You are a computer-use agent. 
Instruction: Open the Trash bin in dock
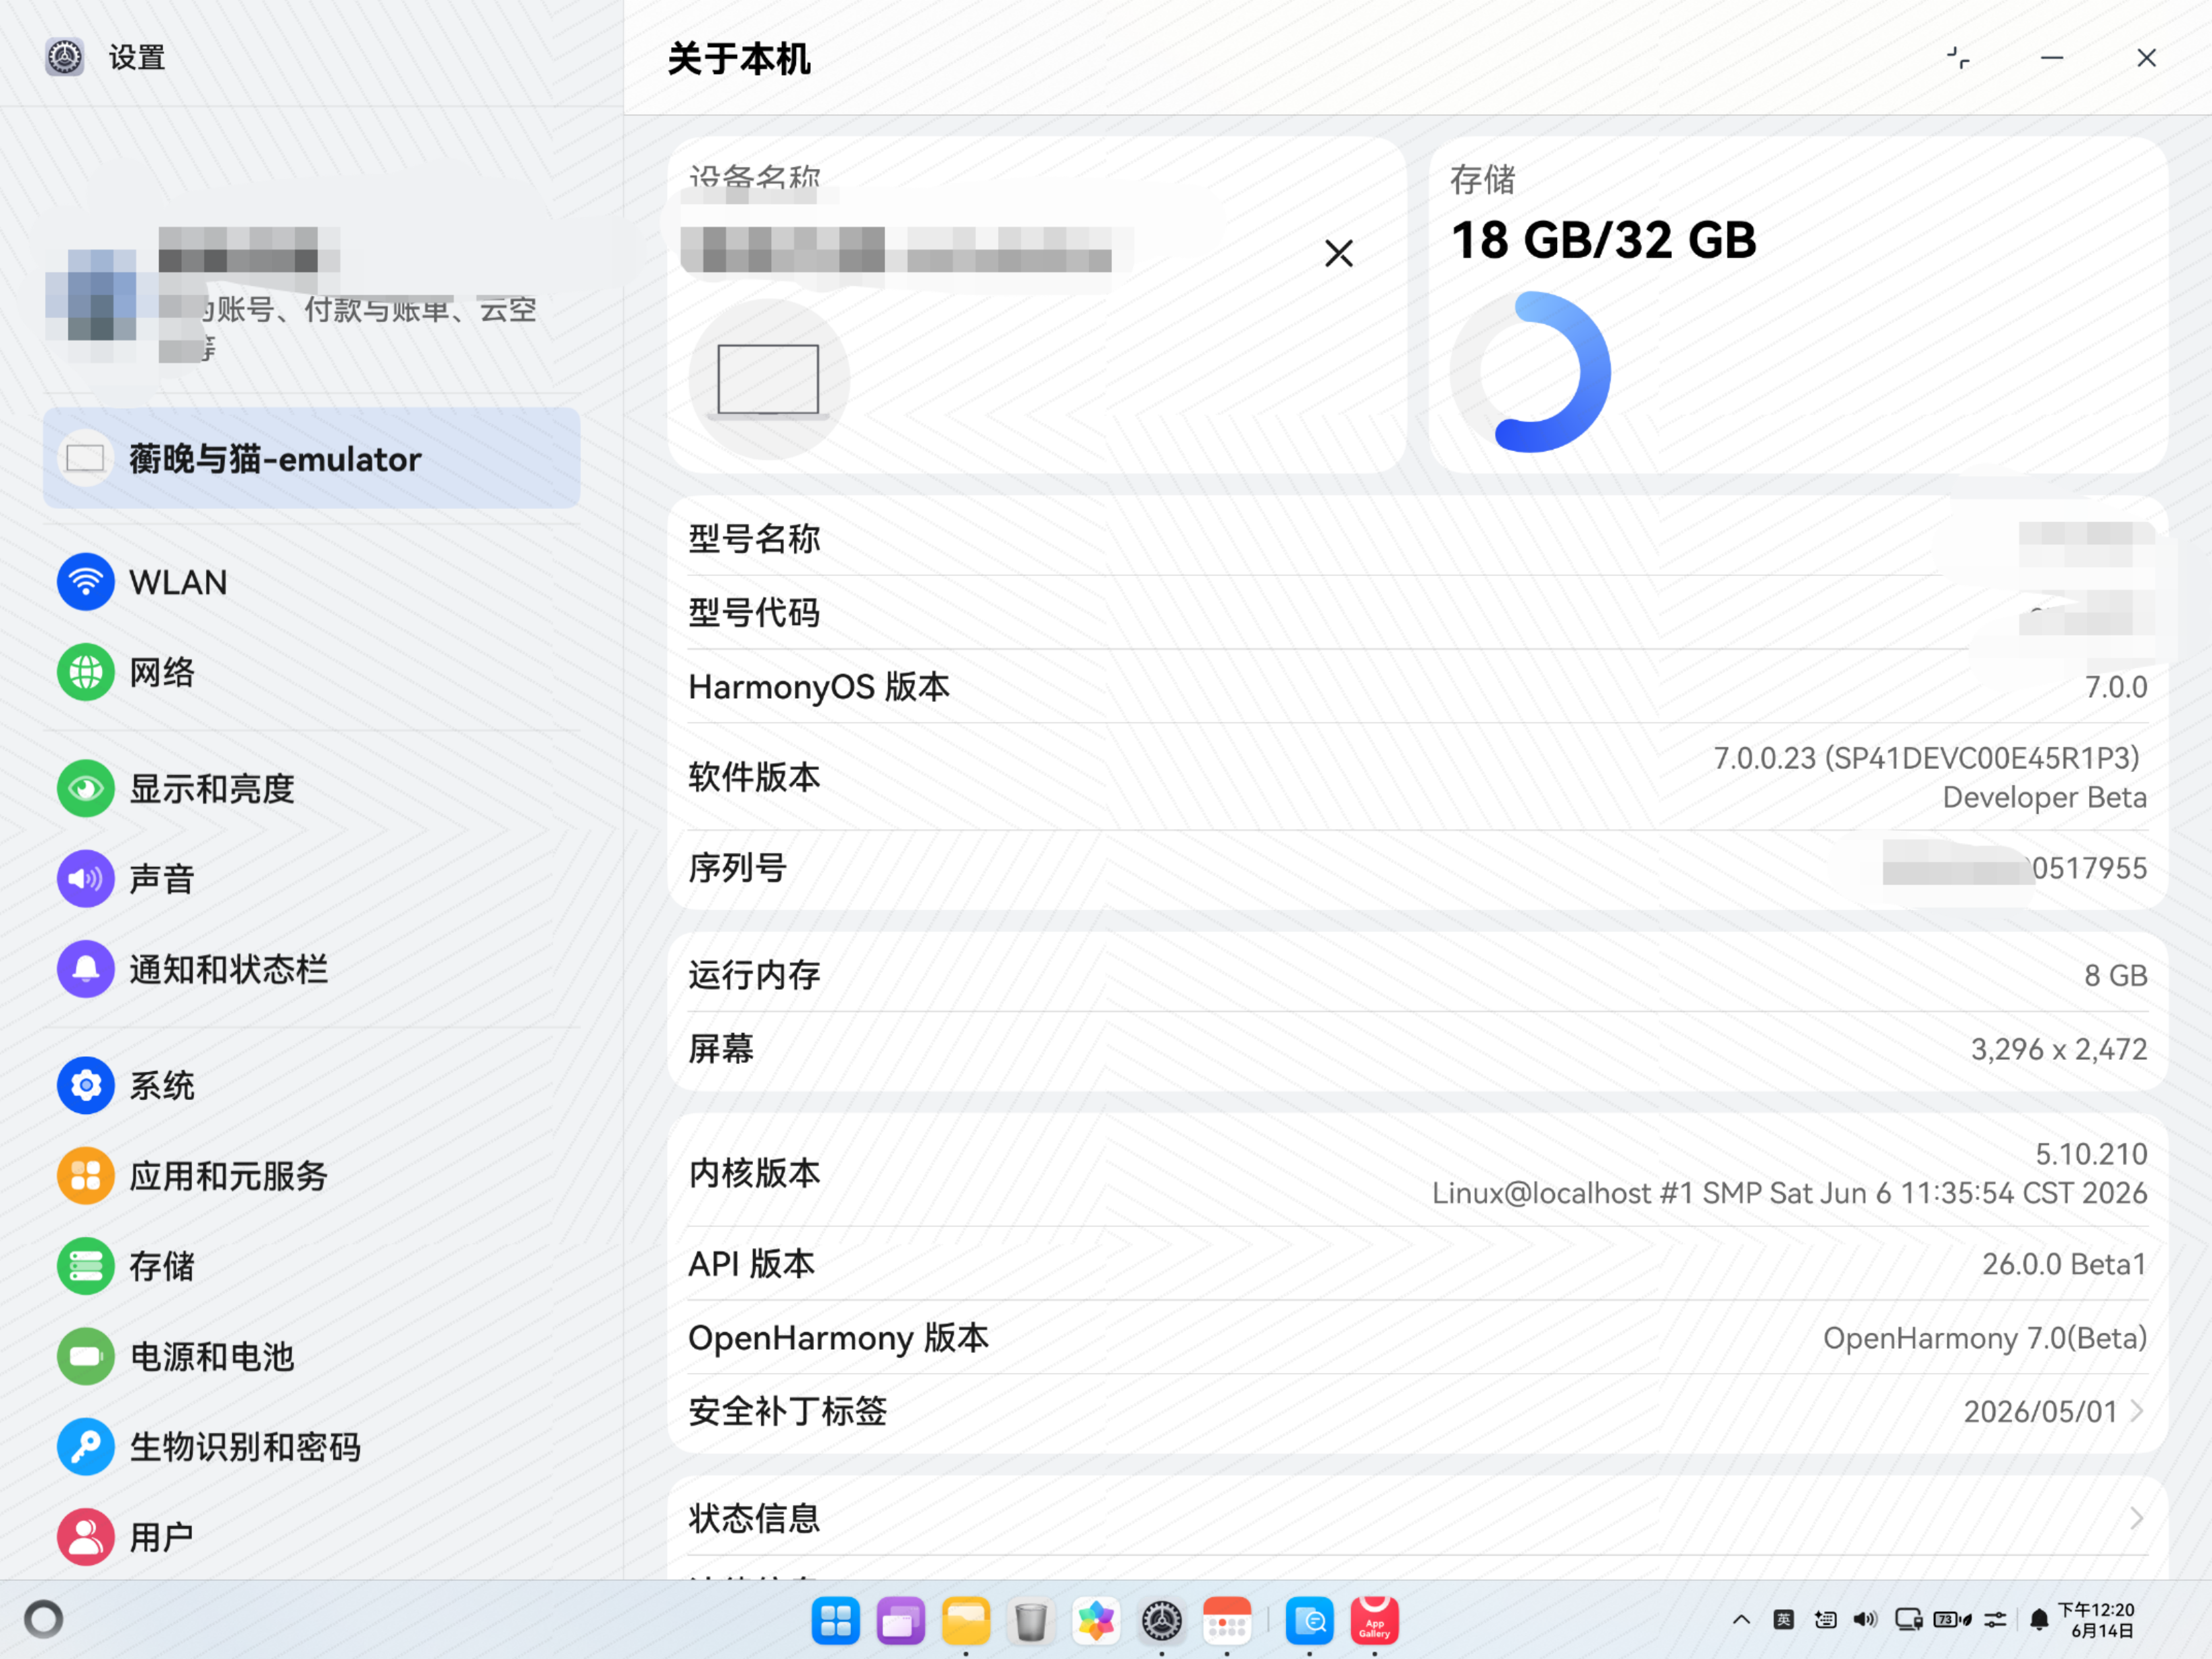click(x=1031, y=1620)
